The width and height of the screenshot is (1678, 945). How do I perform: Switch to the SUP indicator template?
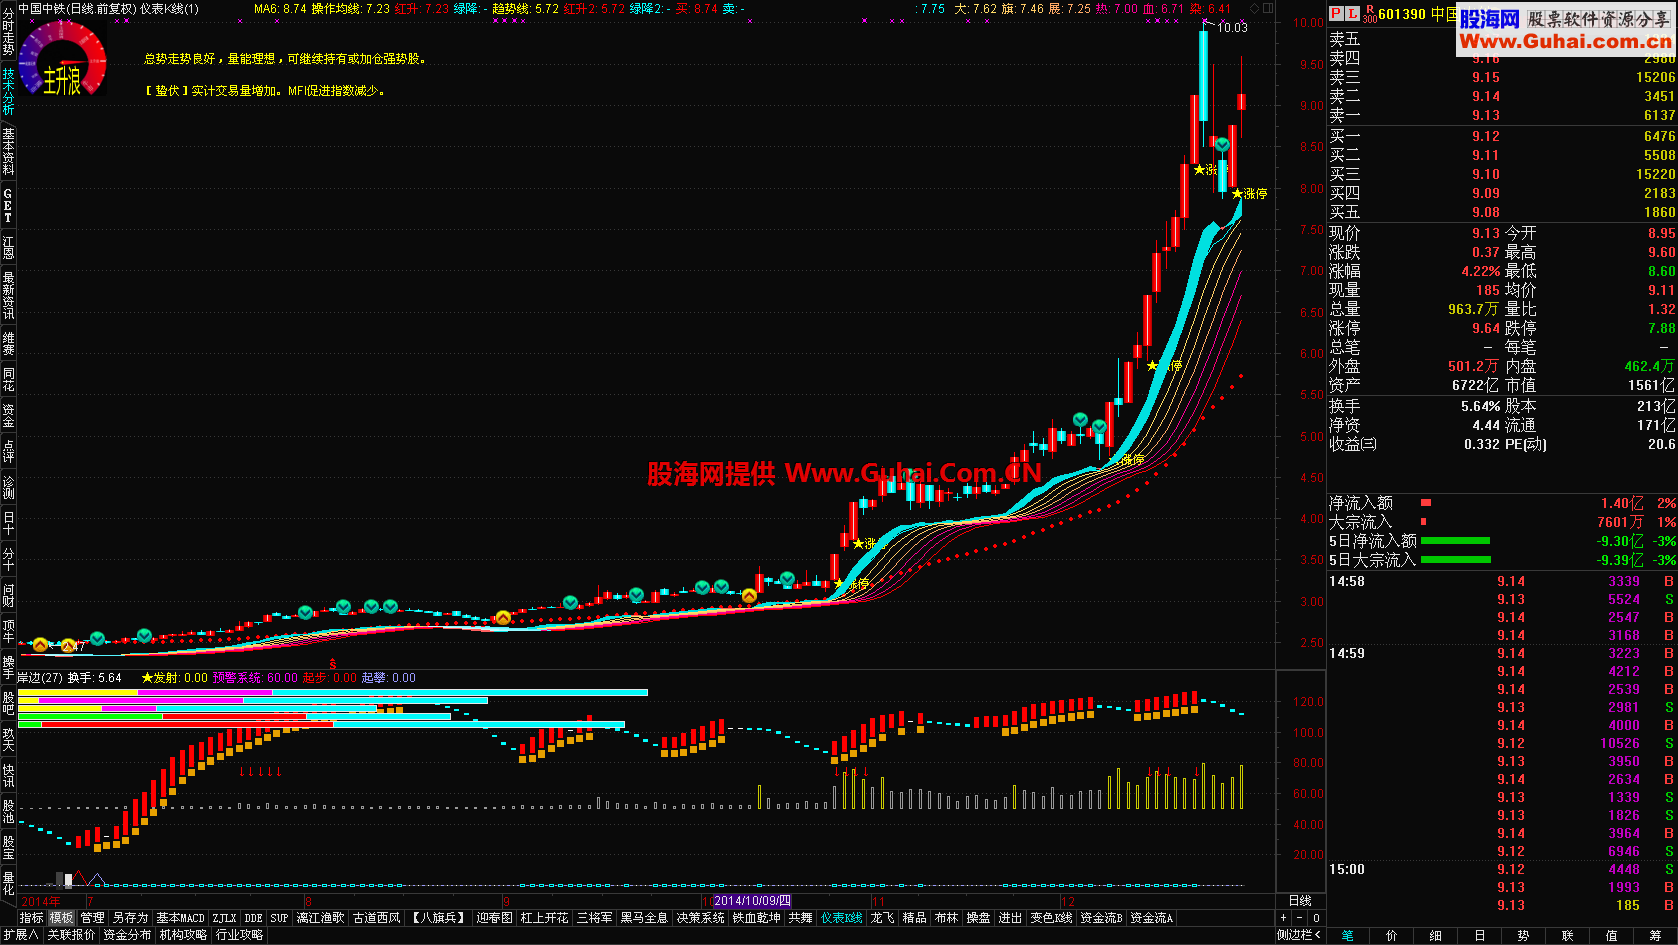click(x=279, y=918)
